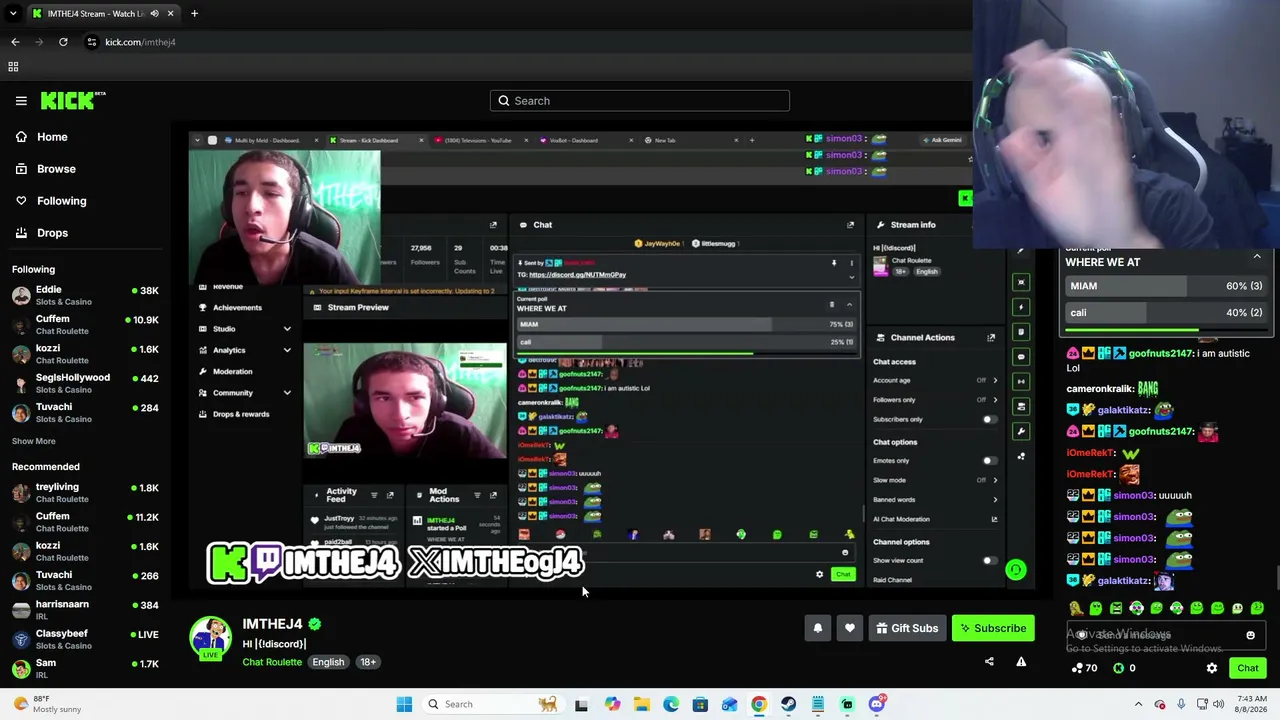Open Sam recommended channel
Viewport: 1280px width, 720px height.
[x=85, y=668]
